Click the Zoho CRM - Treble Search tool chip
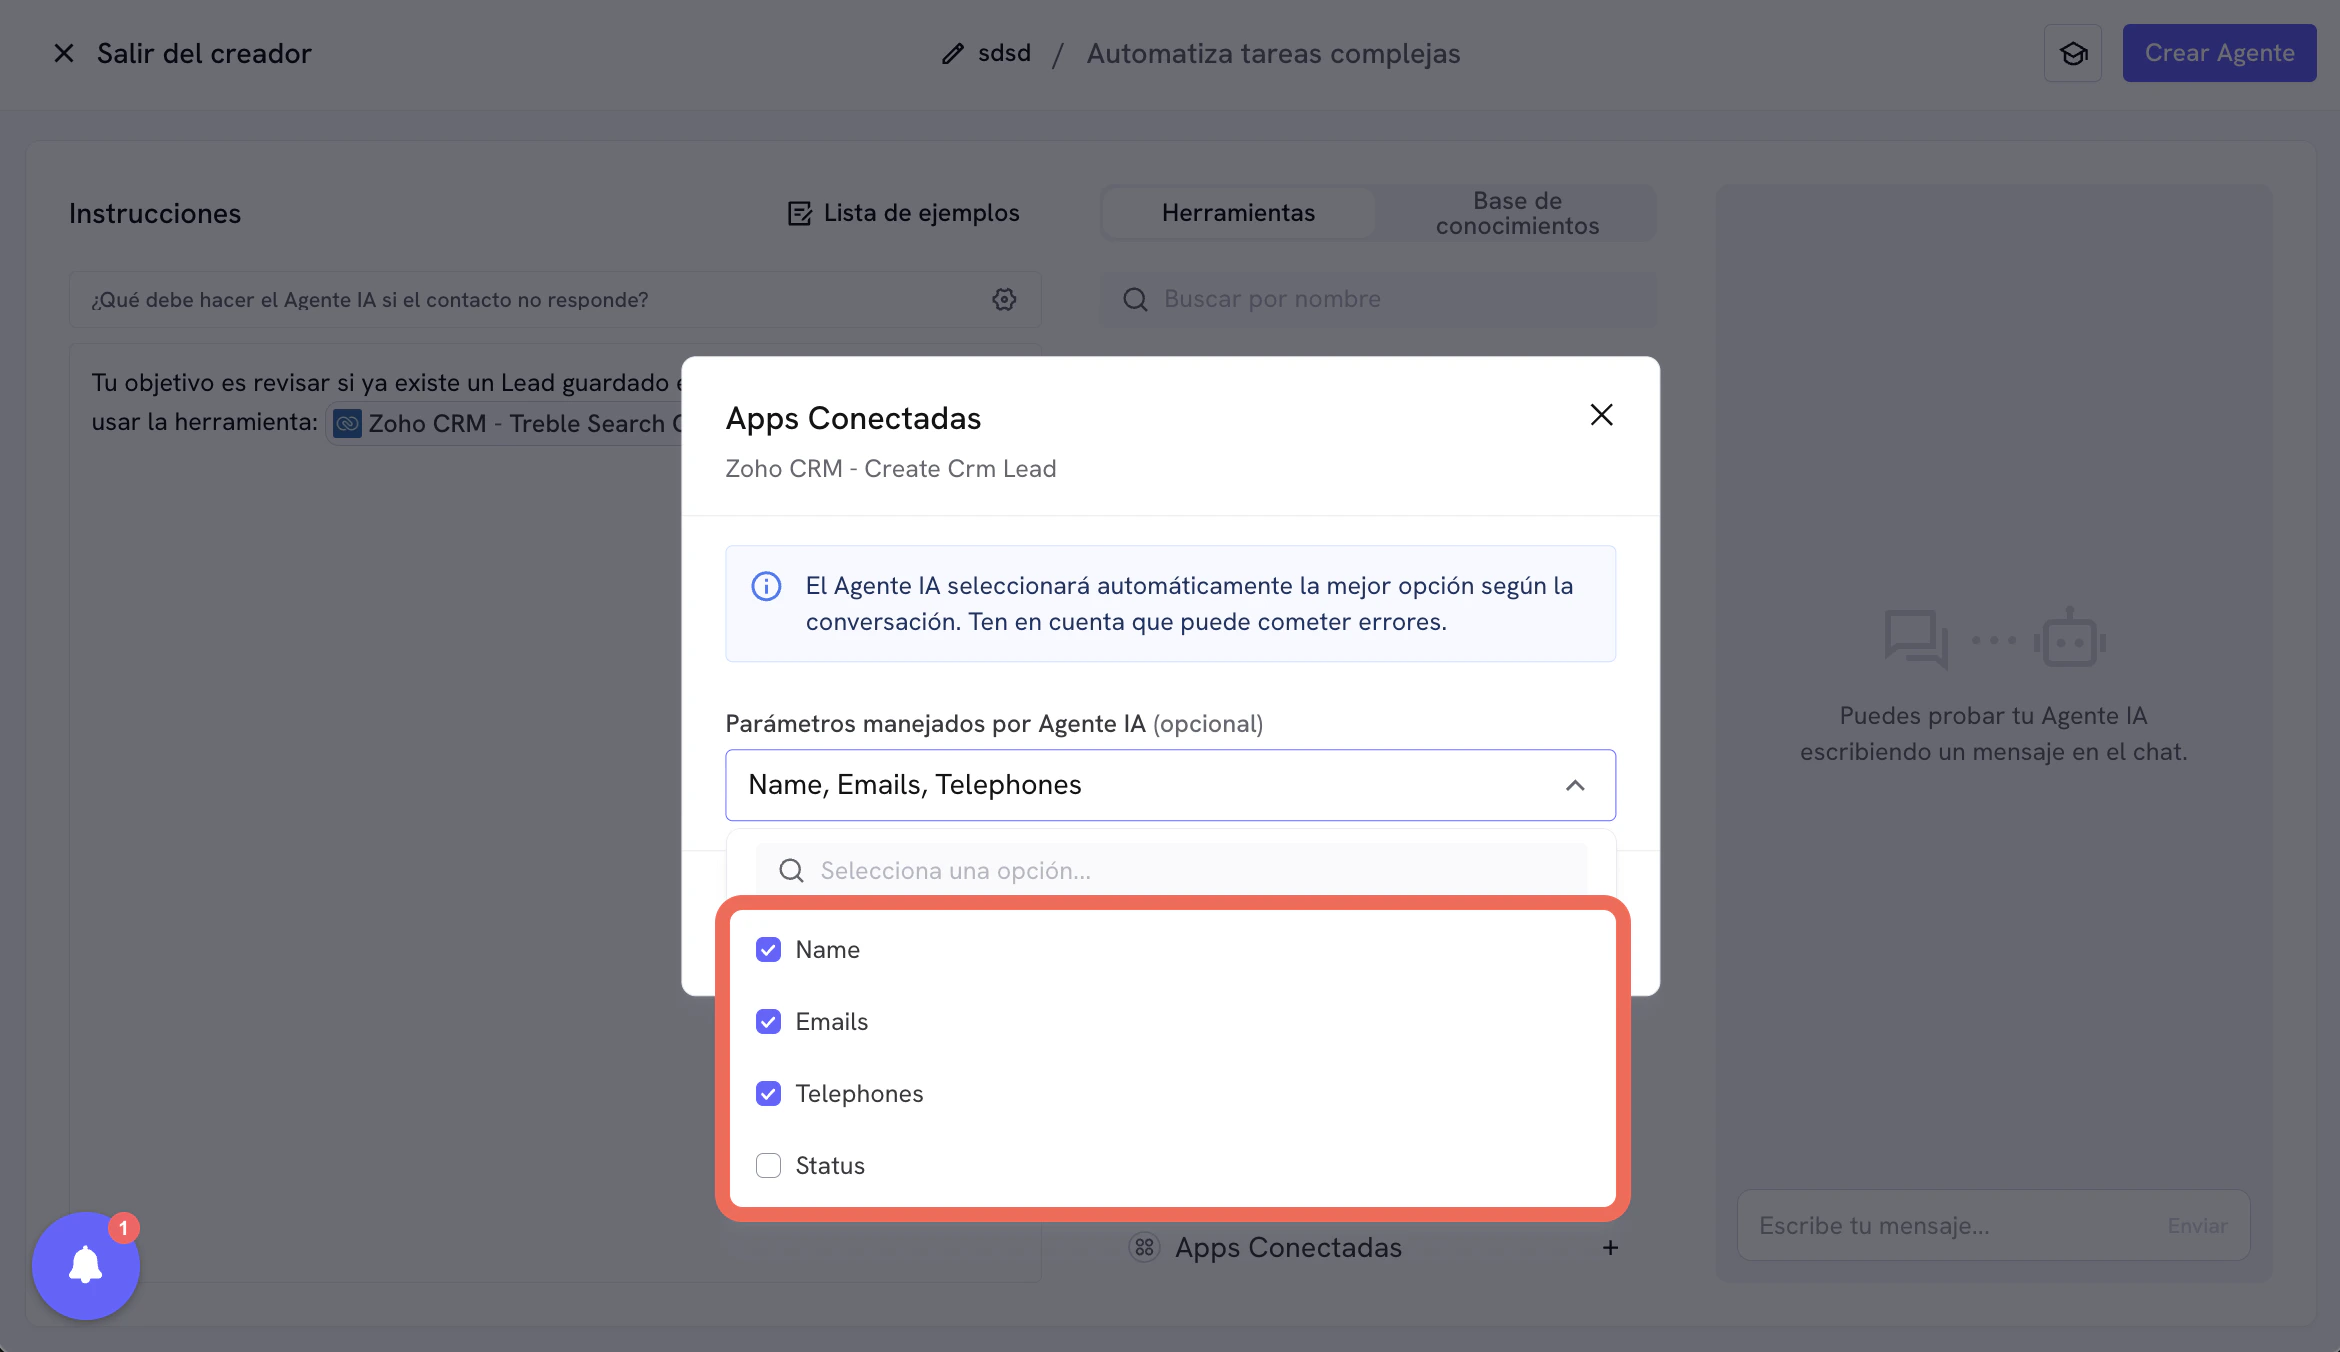The height and width of the screenshot is (1352, 2340). [x=506, y=424]
